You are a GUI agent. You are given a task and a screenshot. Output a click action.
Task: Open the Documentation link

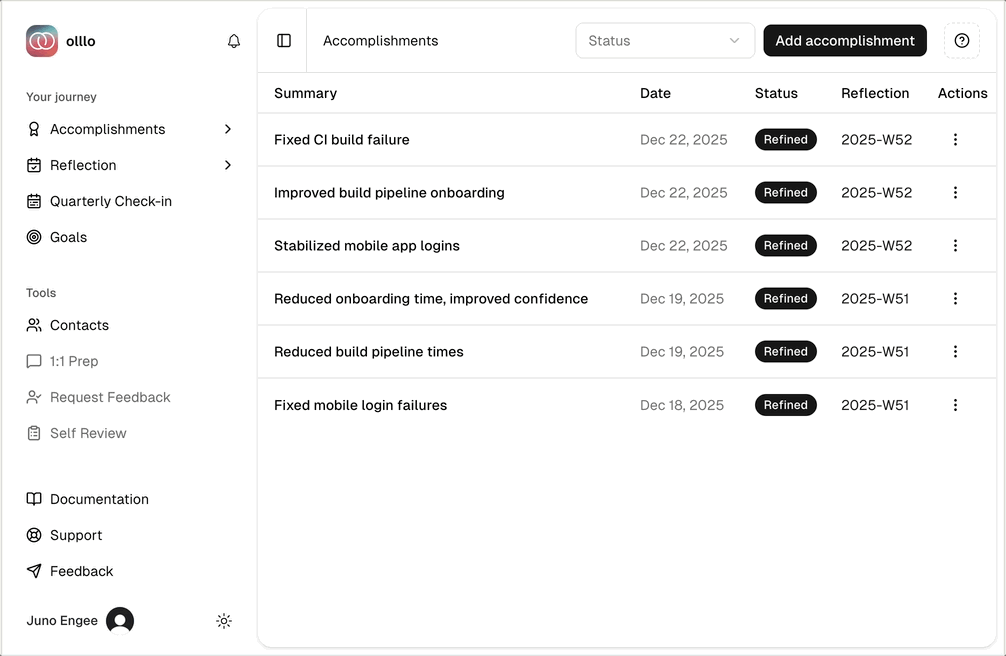[99, 499]
